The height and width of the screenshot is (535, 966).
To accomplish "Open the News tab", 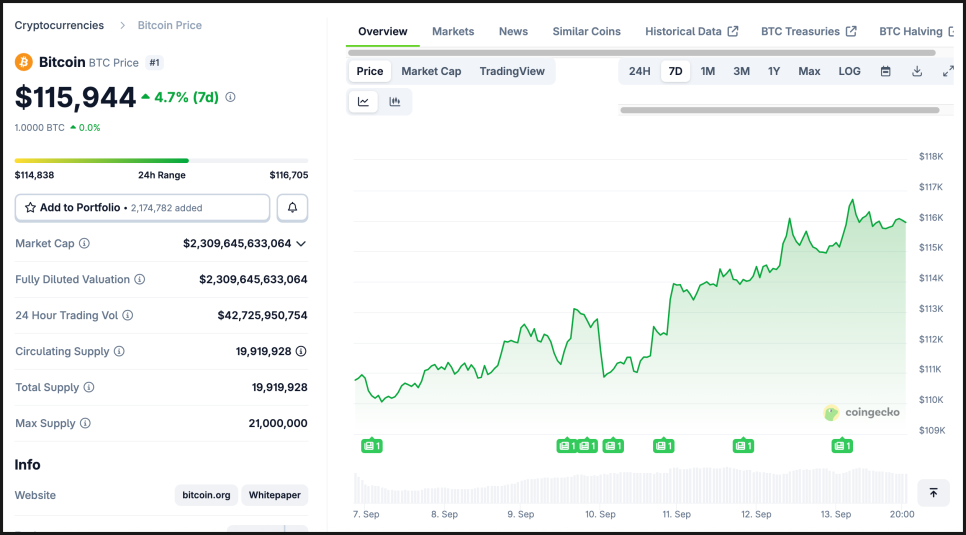I will click(513, 31).
